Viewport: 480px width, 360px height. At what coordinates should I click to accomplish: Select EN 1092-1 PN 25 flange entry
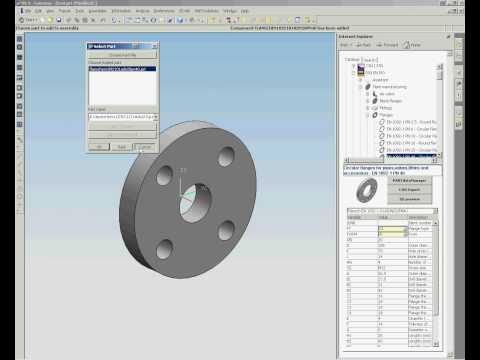[411, 150]
